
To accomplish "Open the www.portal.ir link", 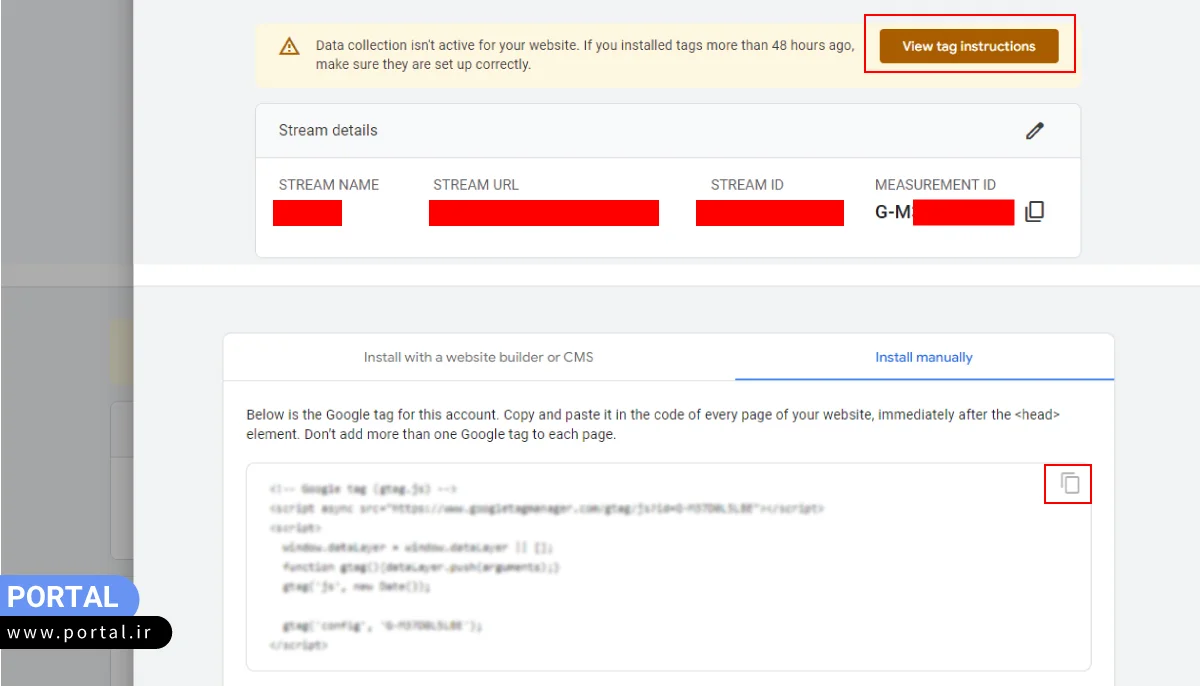I will pos(82,633).
